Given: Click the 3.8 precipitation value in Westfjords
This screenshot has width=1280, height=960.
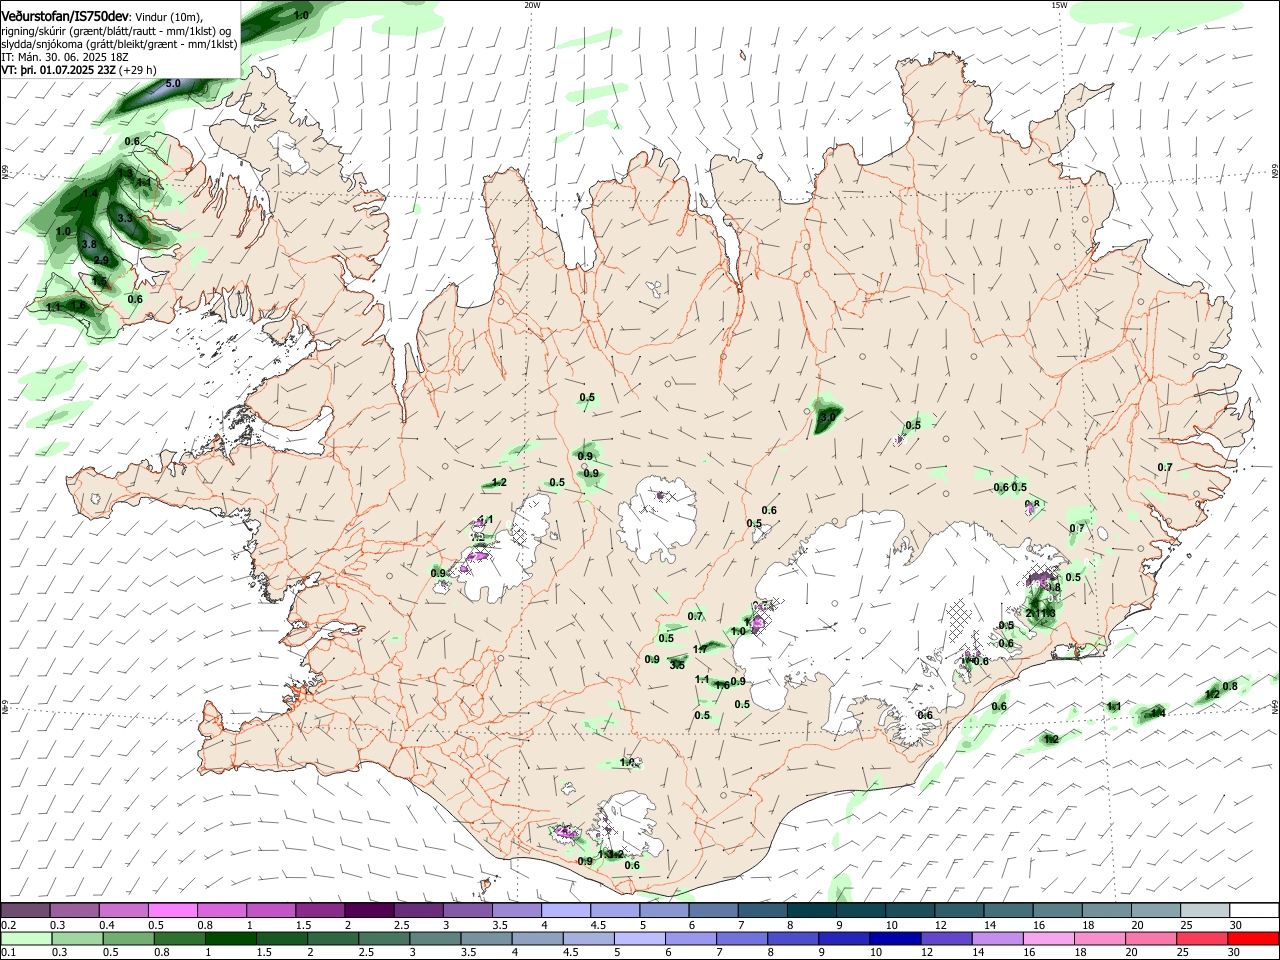Looking at the screenshot, I should 88,244.
